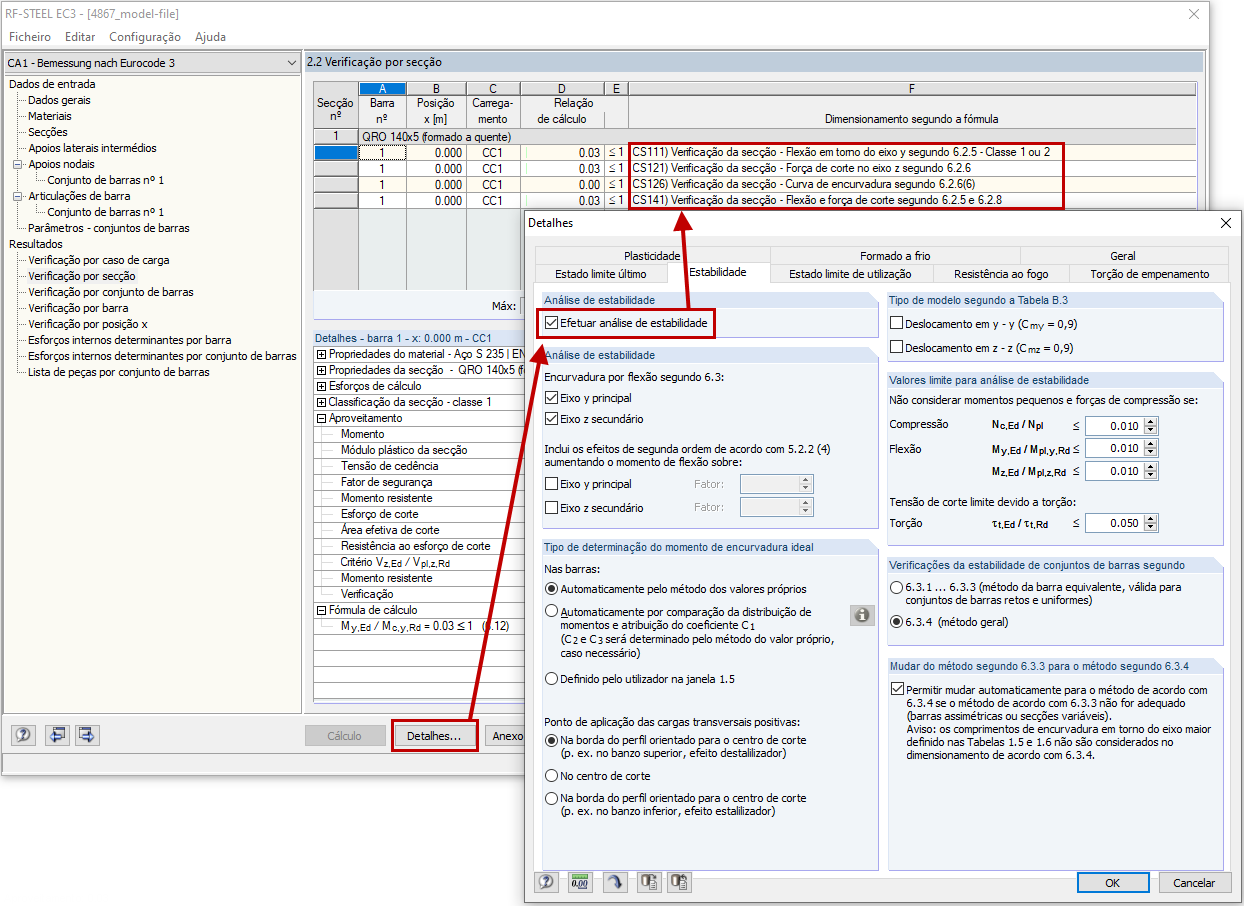1244x906 pixels.
Task: Collapse the Apoios nodais tree node
Action: (17, 164)
